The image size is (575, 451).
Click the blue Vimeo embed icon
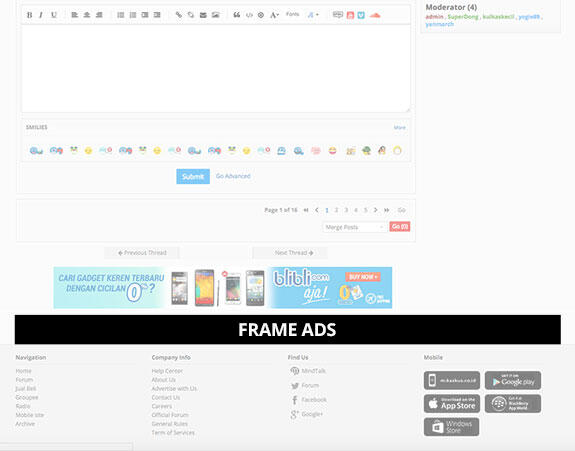(361, 15)
